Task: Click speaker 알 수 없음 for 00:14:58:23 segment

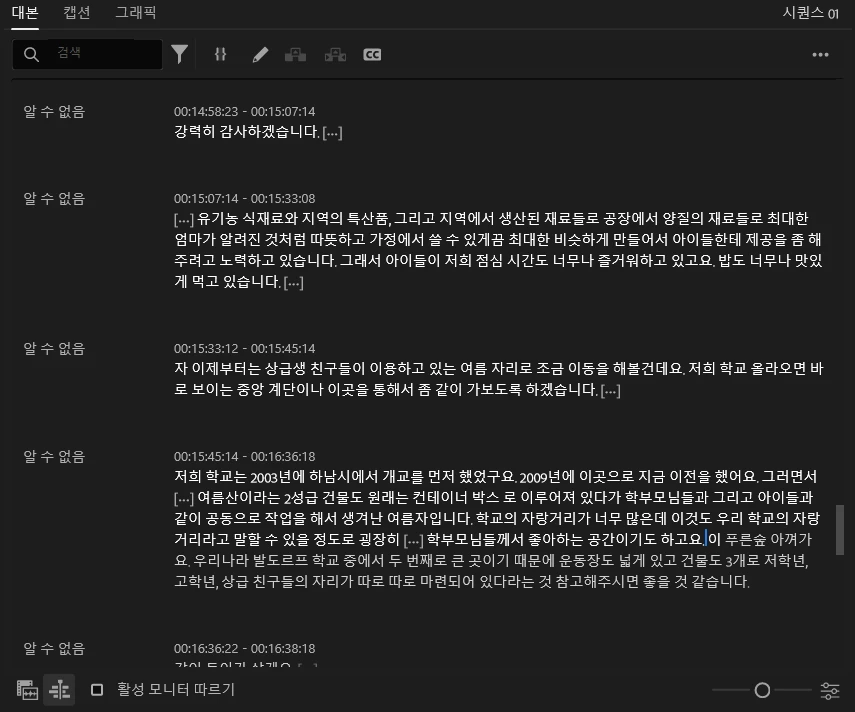Action: 54,112
